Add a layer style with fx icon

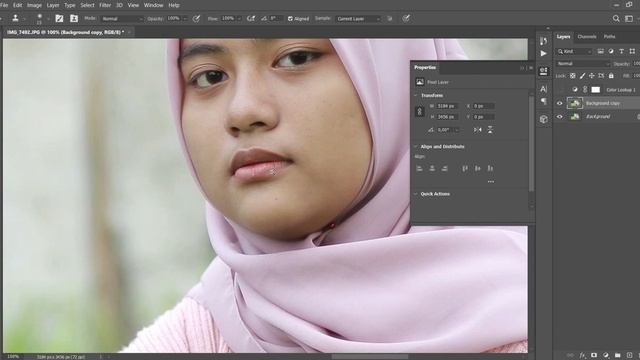coord(582,356)
